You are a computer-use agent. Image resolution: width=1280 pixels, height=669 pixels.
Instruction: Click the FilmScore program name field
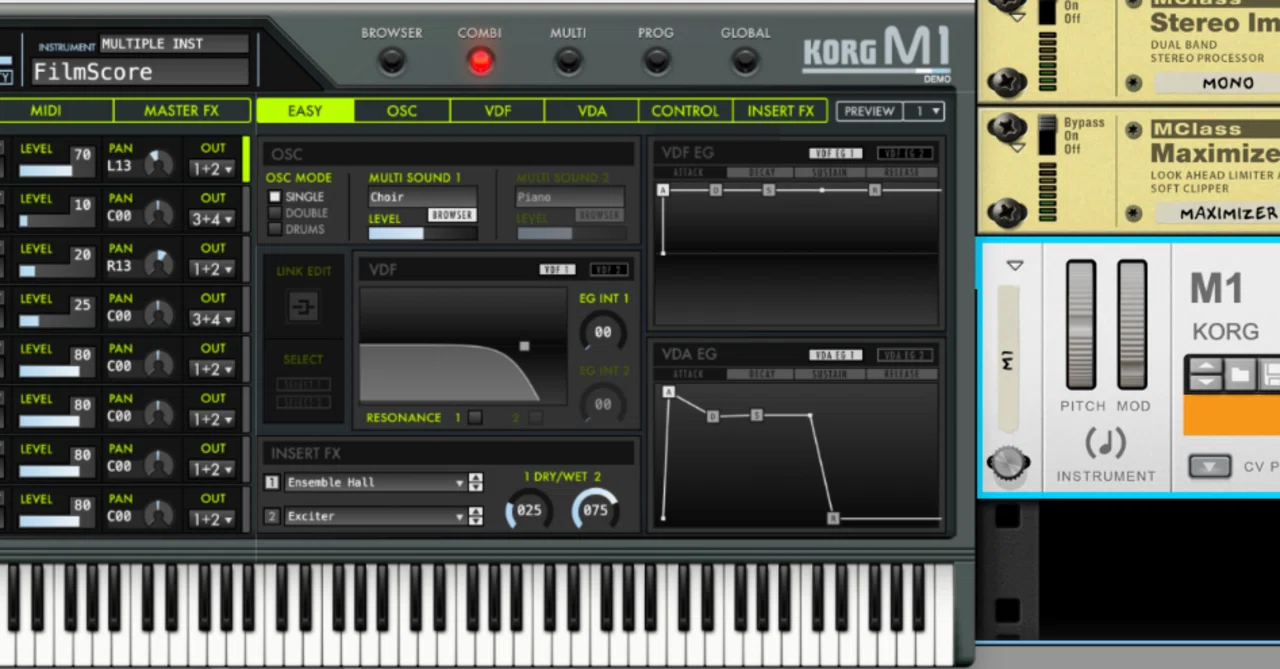point(140,72)
